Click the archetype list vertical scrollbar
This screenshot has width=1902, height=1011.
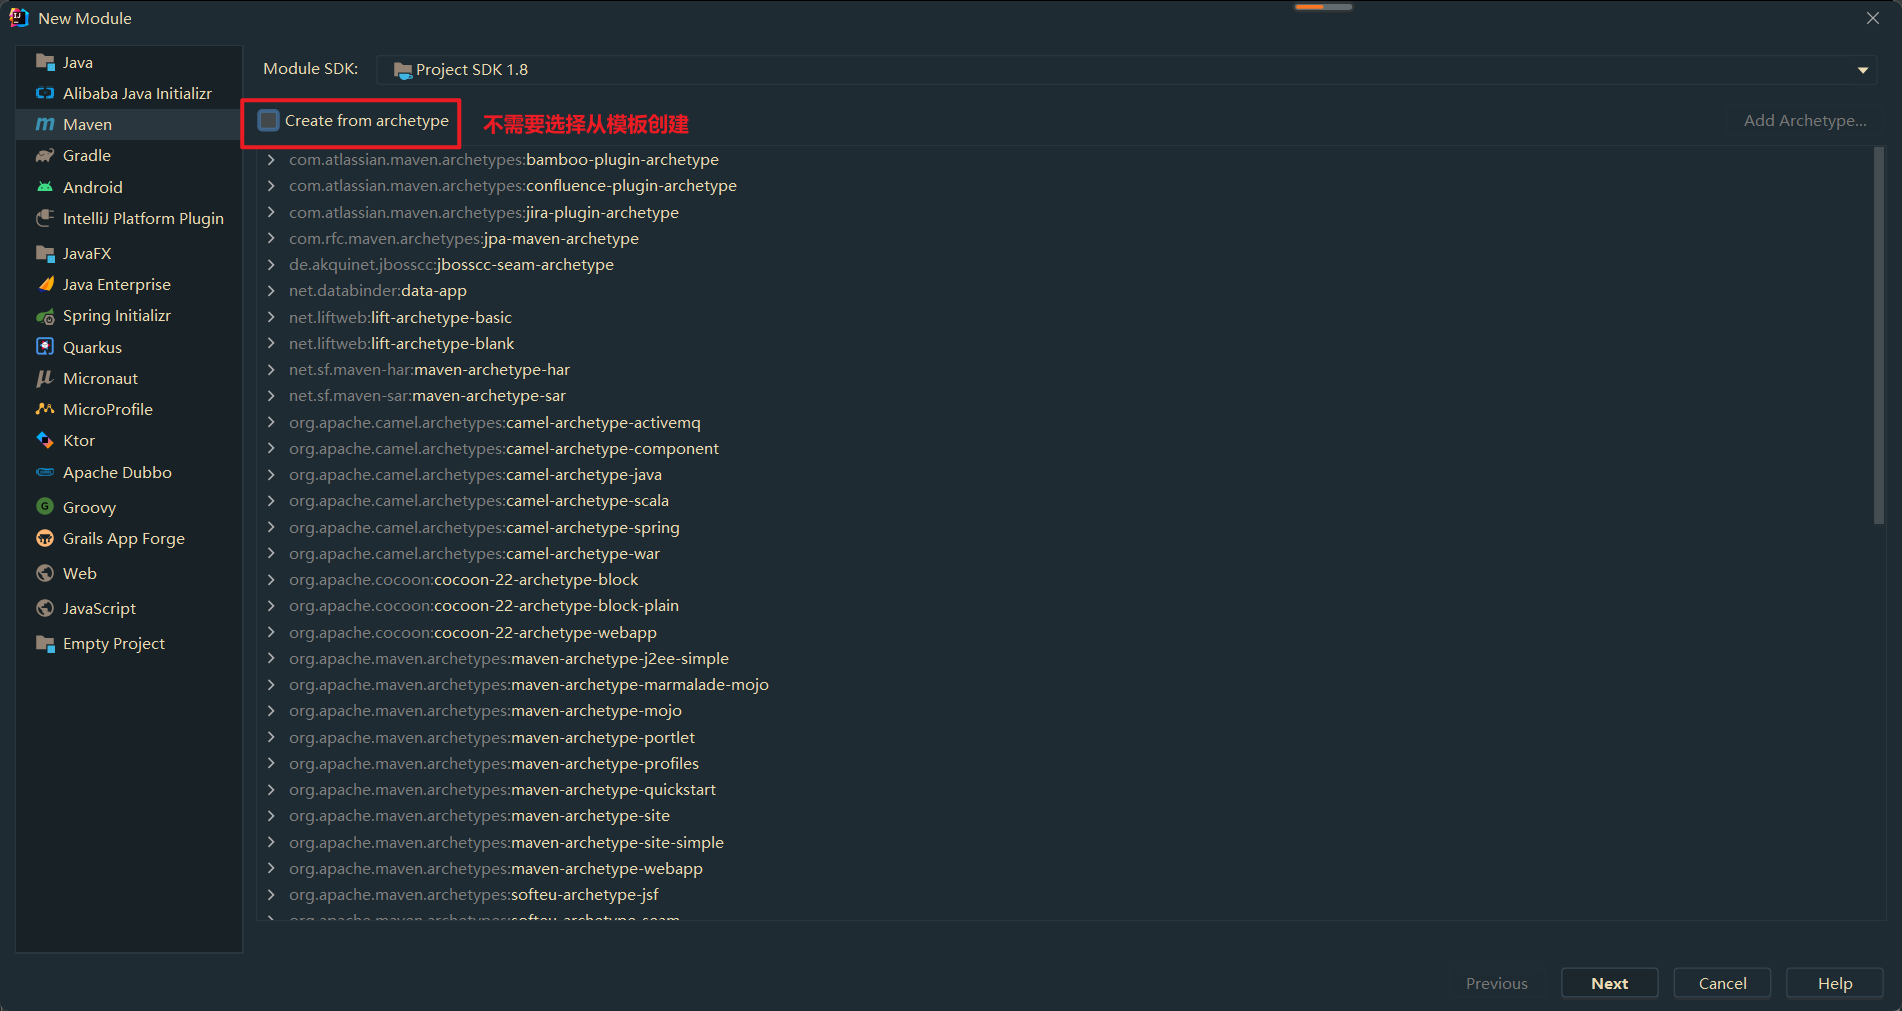(x=1878, y=335)
